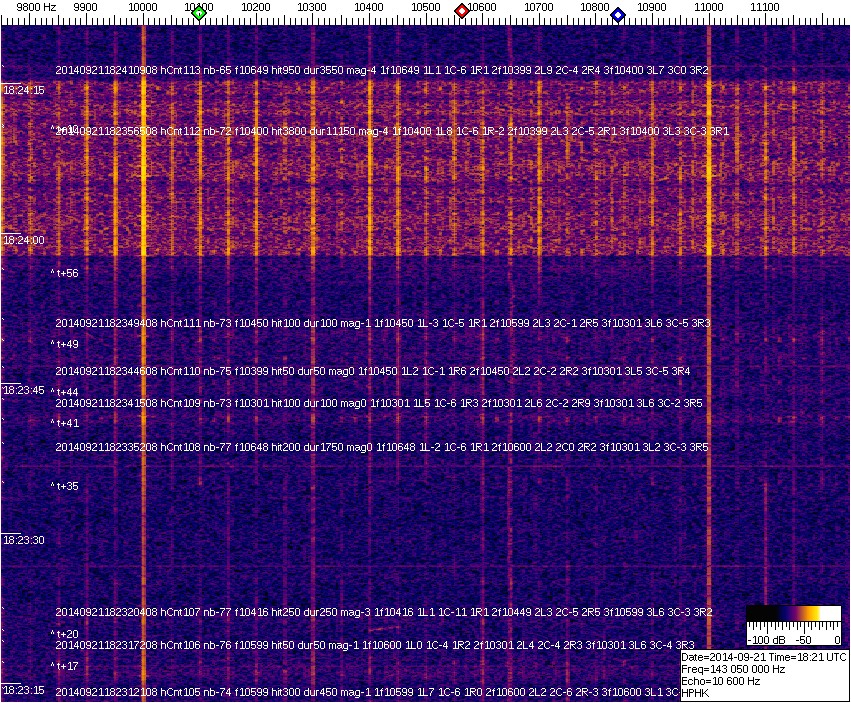This screenshot has width=851, height=703.
Task: Click the 10000 Hz frequency scale label
Action: pos(144,7)
